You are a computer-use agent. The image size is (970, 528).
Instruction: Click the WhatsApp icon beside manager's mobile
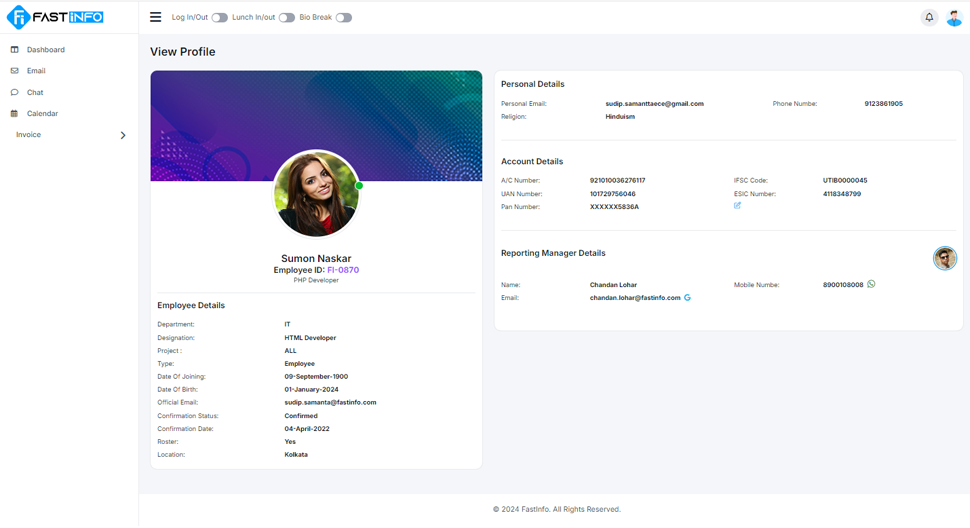click(871, 284)
